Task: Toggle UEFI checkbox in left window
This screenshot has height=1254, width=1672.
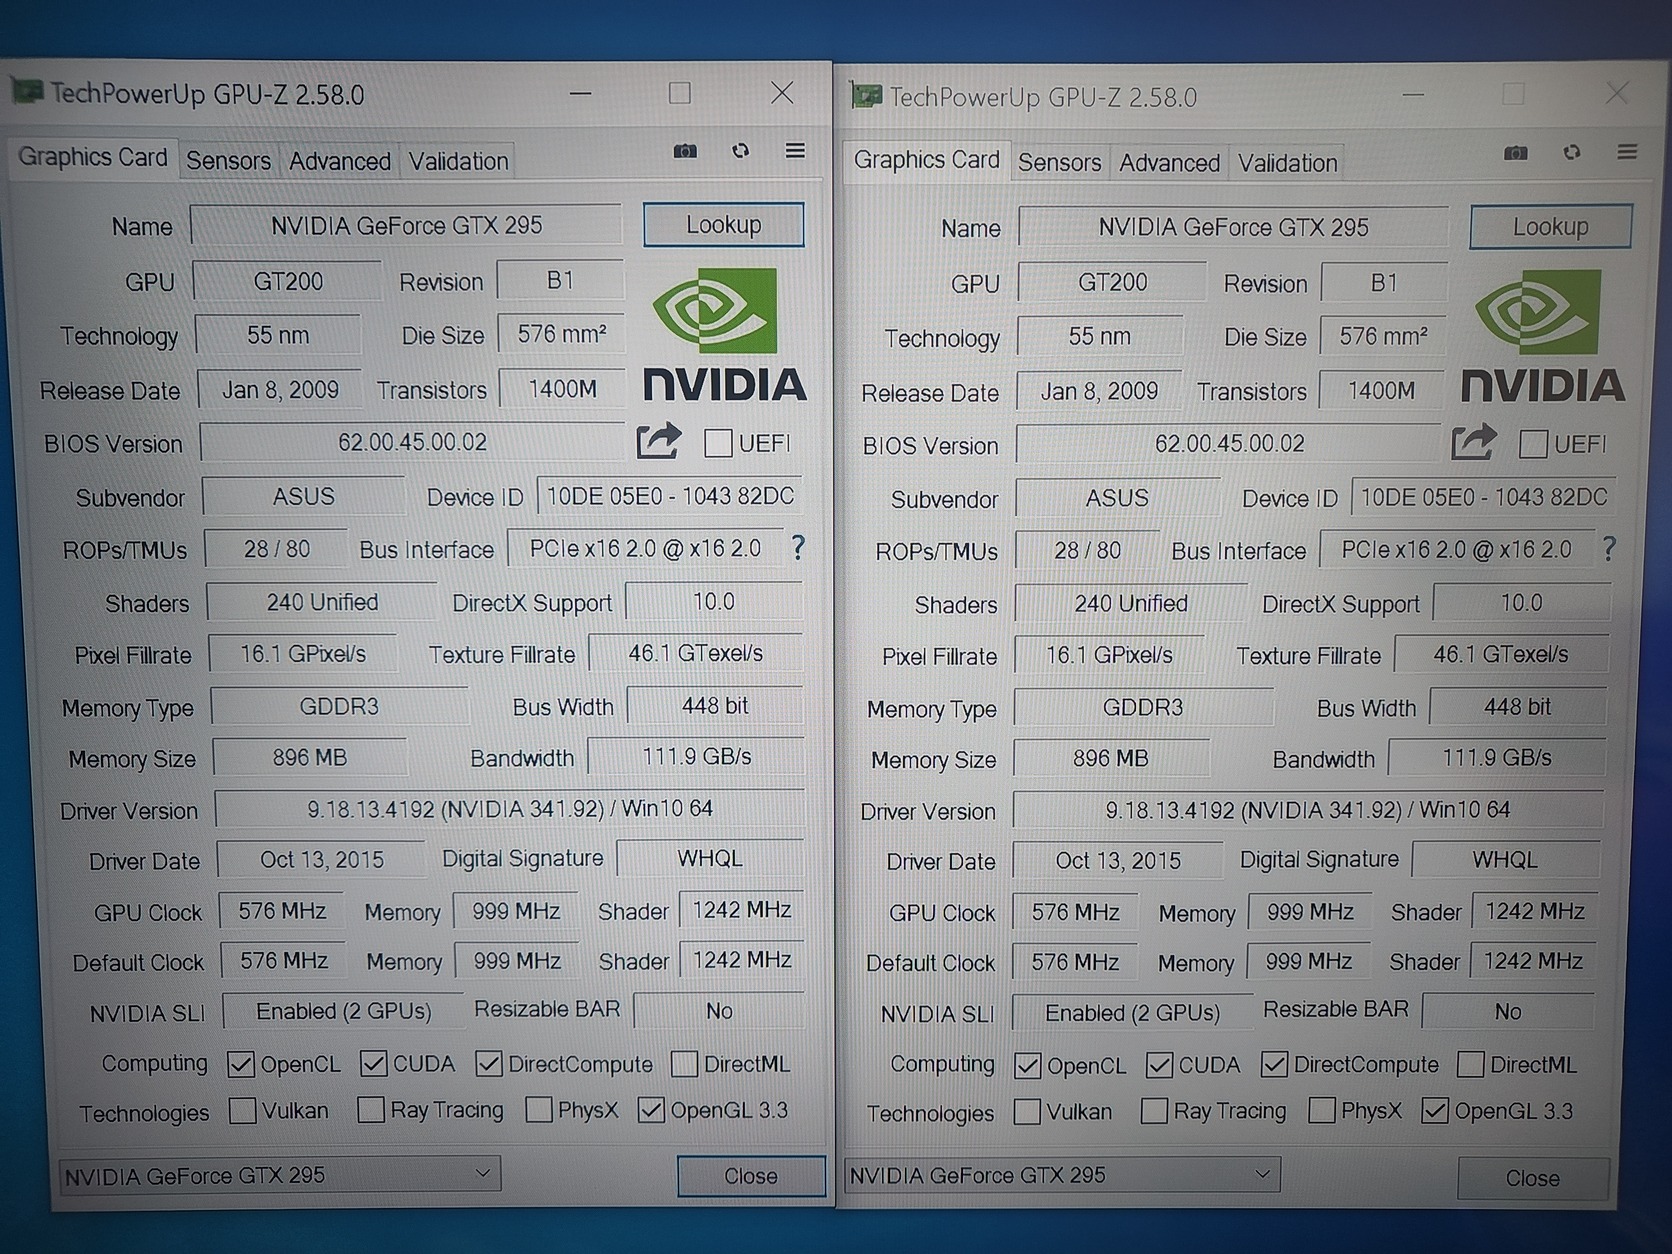Action: coord(718,443)
